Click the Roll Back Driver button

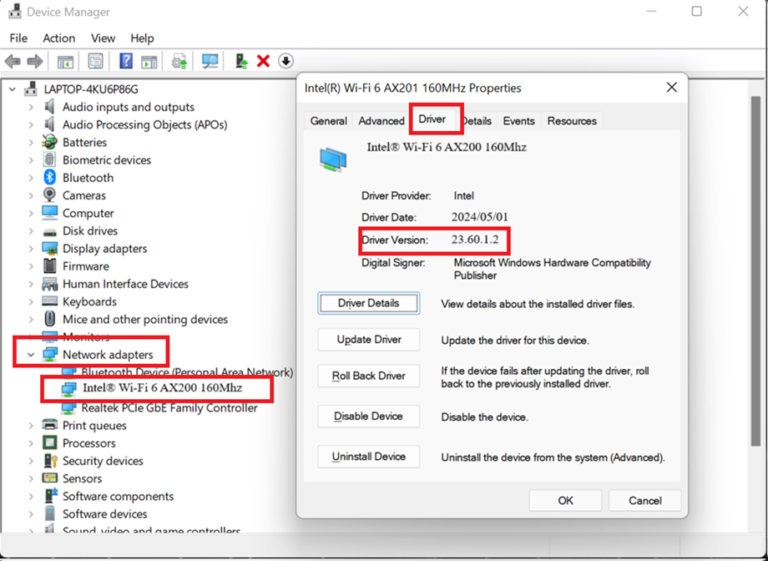(368, 376)
